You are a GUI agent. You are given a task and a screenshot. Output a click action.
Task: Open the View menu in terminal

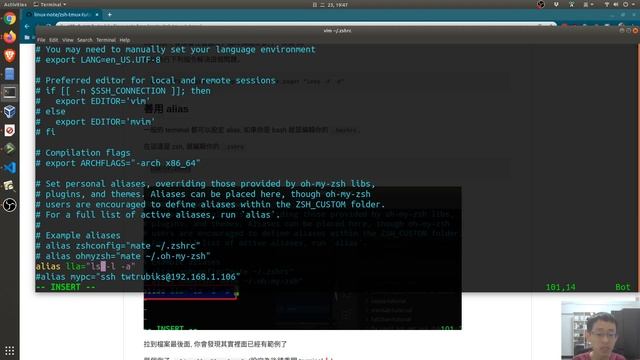(x=68, y=40)
